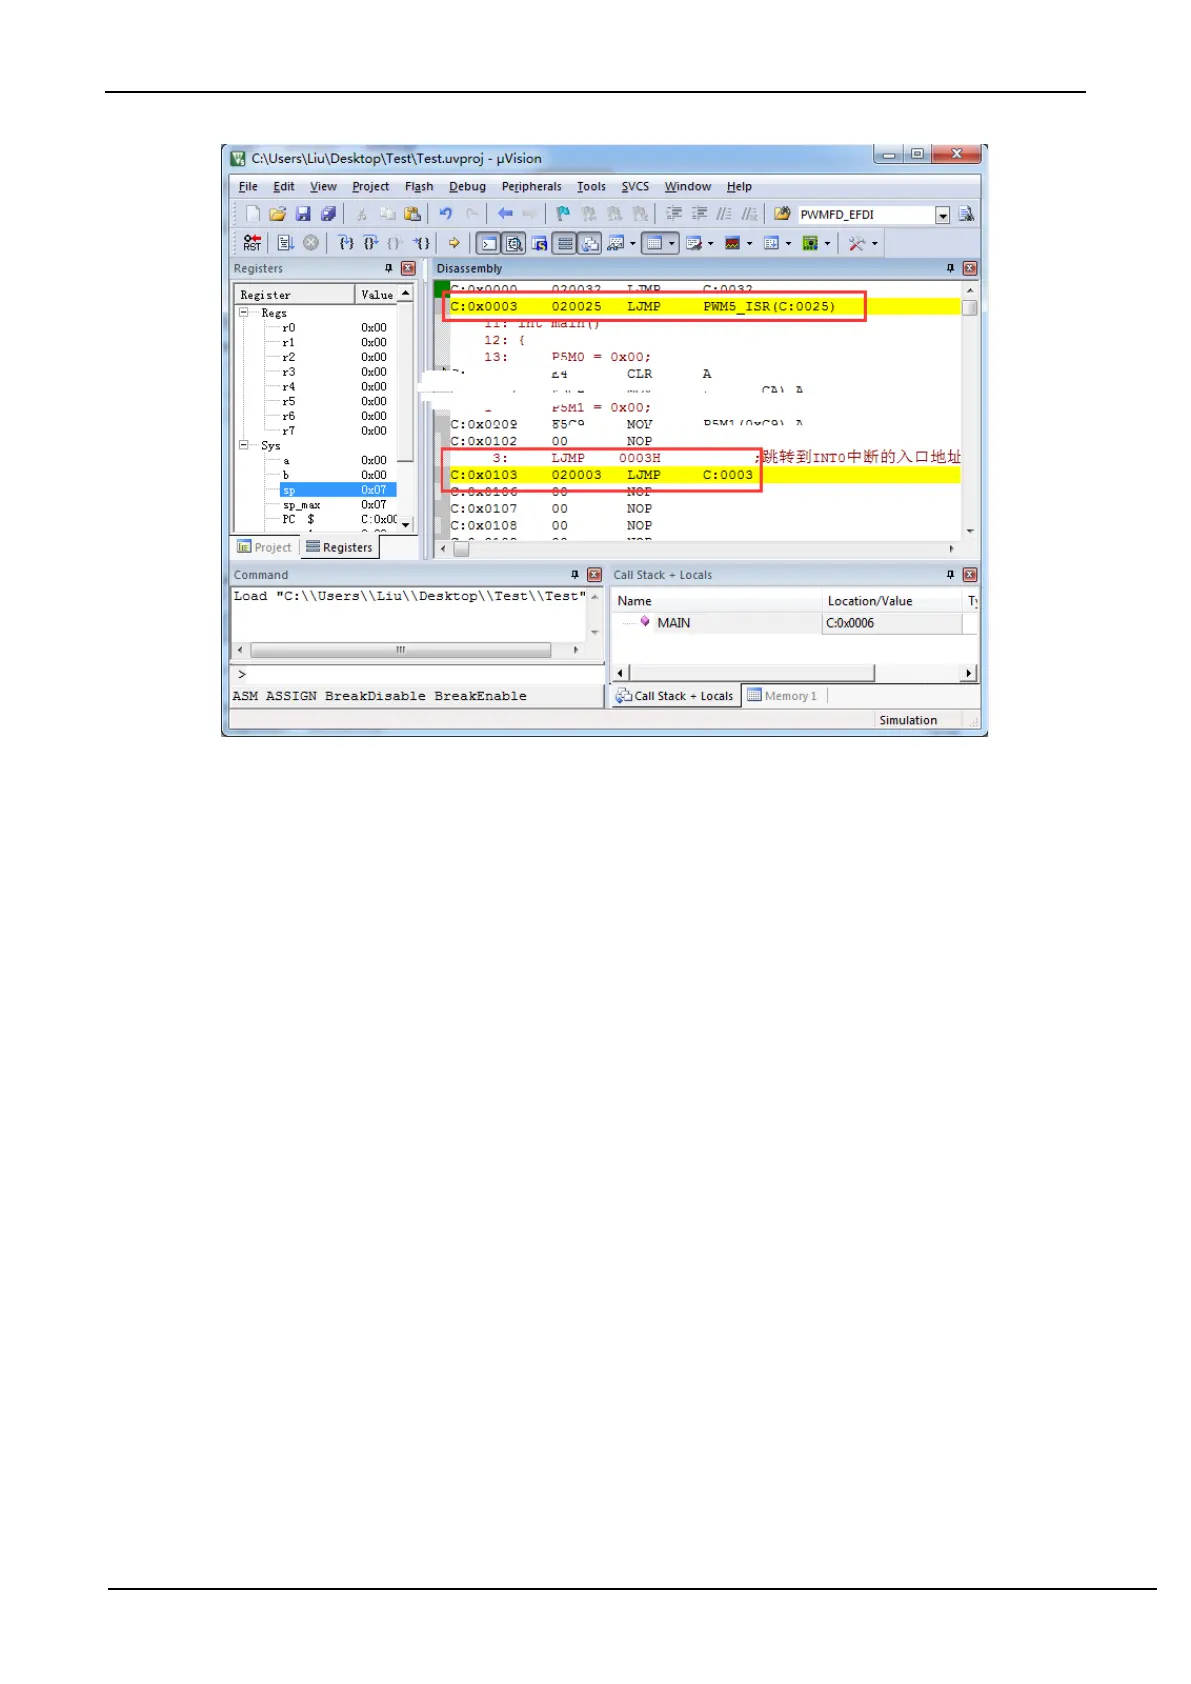Click the Open file icon
This screenshot has width=1191, height=1684.
click(x=278, y=214)
